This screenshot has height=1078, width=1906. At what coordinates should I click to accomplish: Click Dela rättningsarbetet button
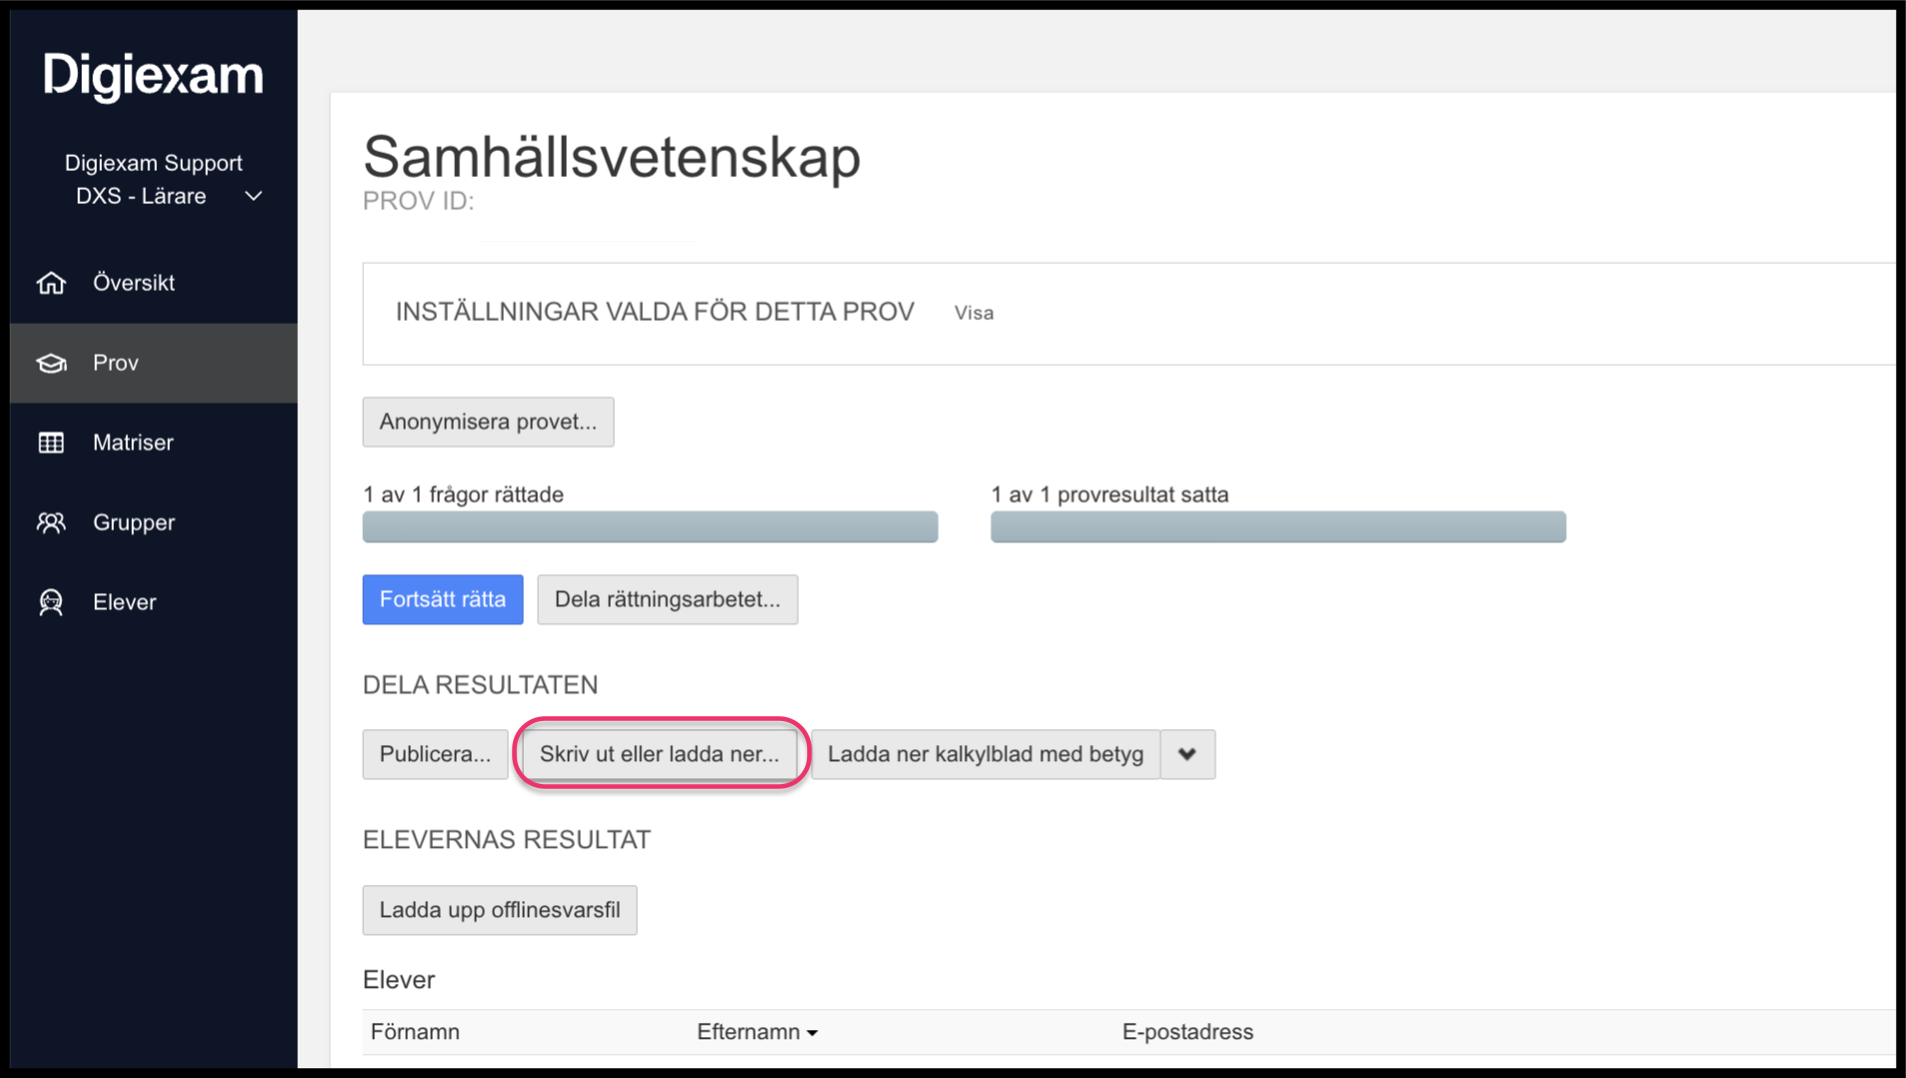click(667, 599)
